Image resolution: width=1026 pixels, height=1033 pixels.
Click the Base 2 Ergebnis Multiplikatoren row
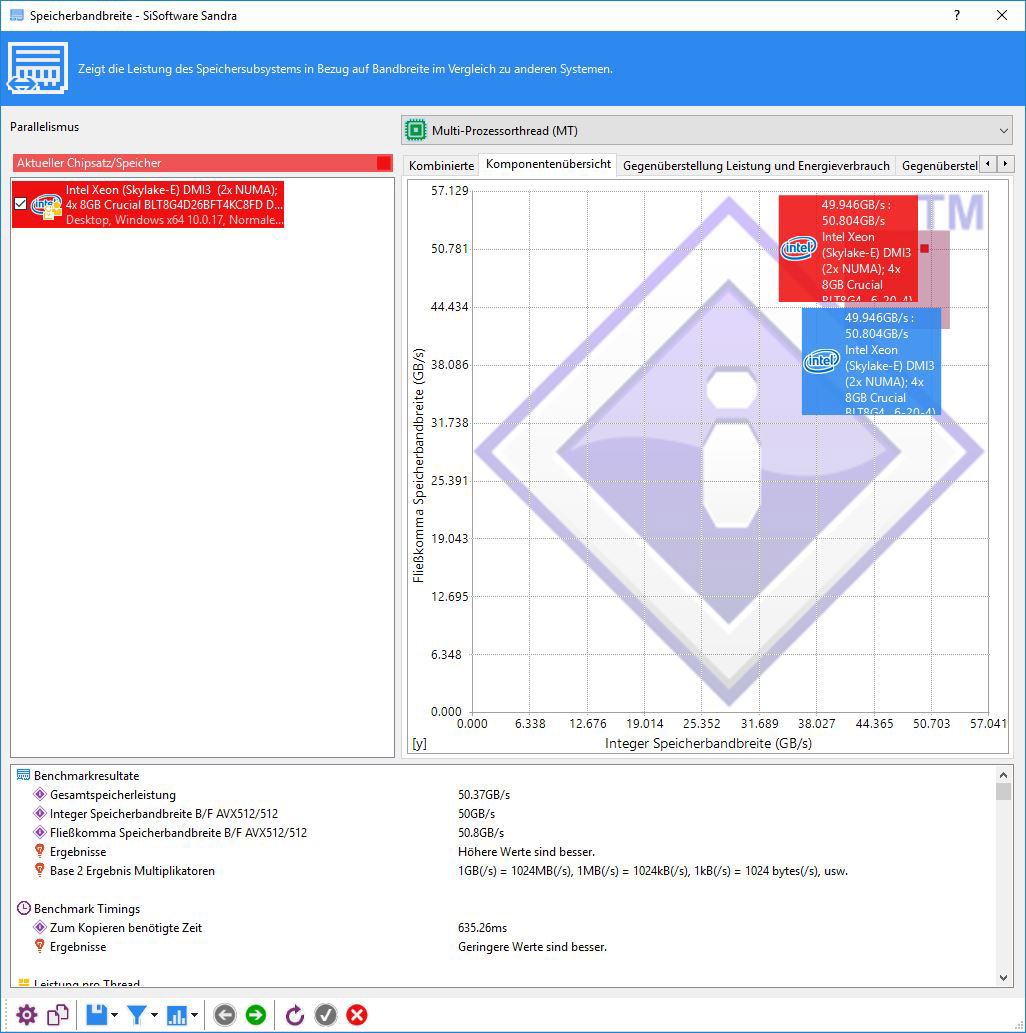click(x=504, y=870)
